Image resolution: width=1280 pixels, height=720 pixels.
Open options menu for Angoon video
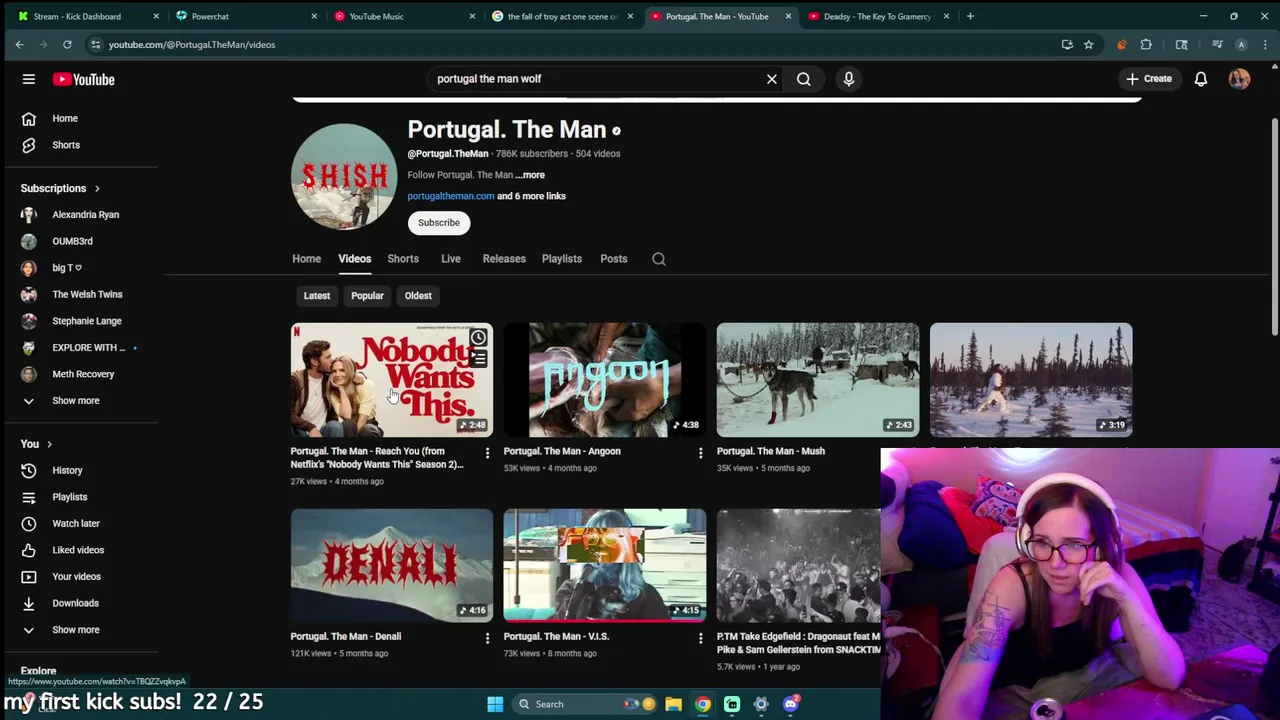click(x=700, y=453)
